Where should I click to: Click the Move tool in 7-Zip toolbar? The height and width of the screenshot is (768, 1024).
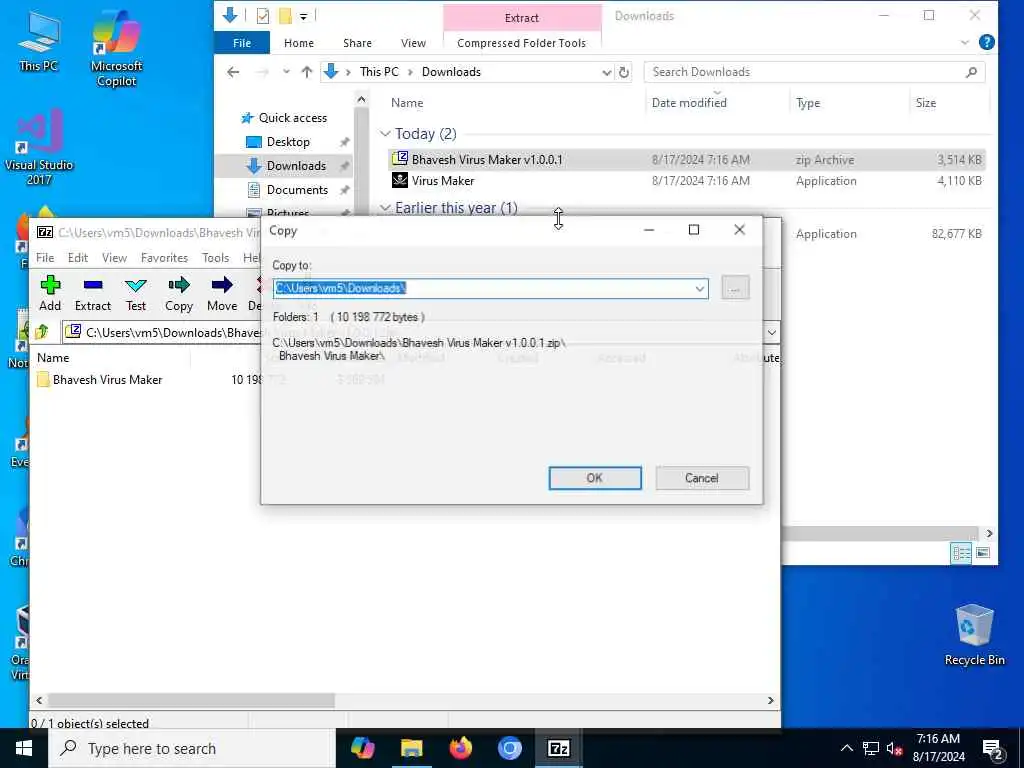pos(222,293)
